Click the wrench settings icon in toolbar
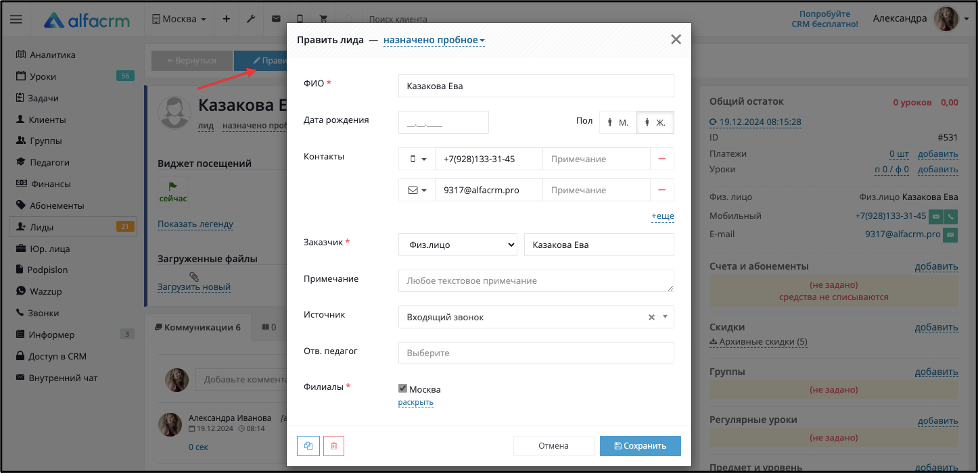Screen dimensions: 979x474 251,19
